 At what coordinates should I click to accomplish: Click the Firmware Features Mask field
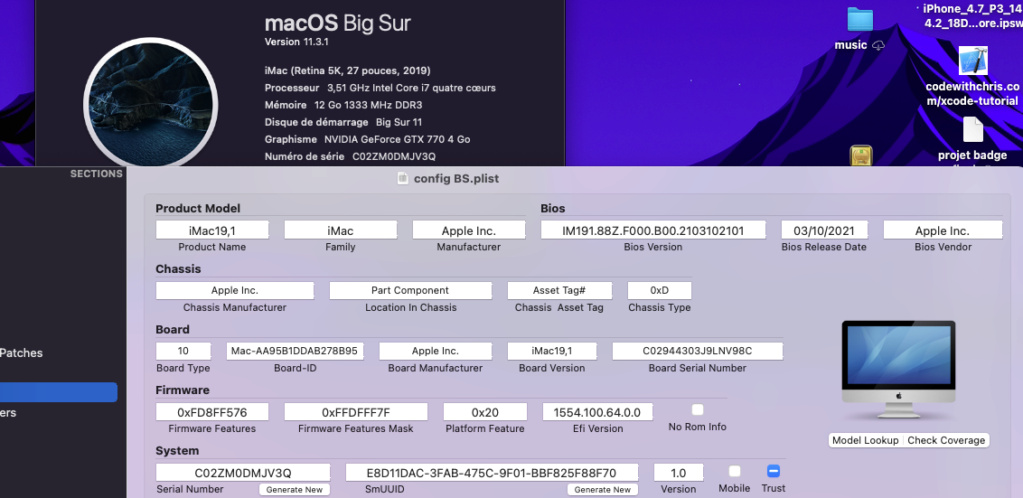coord(356,412)
